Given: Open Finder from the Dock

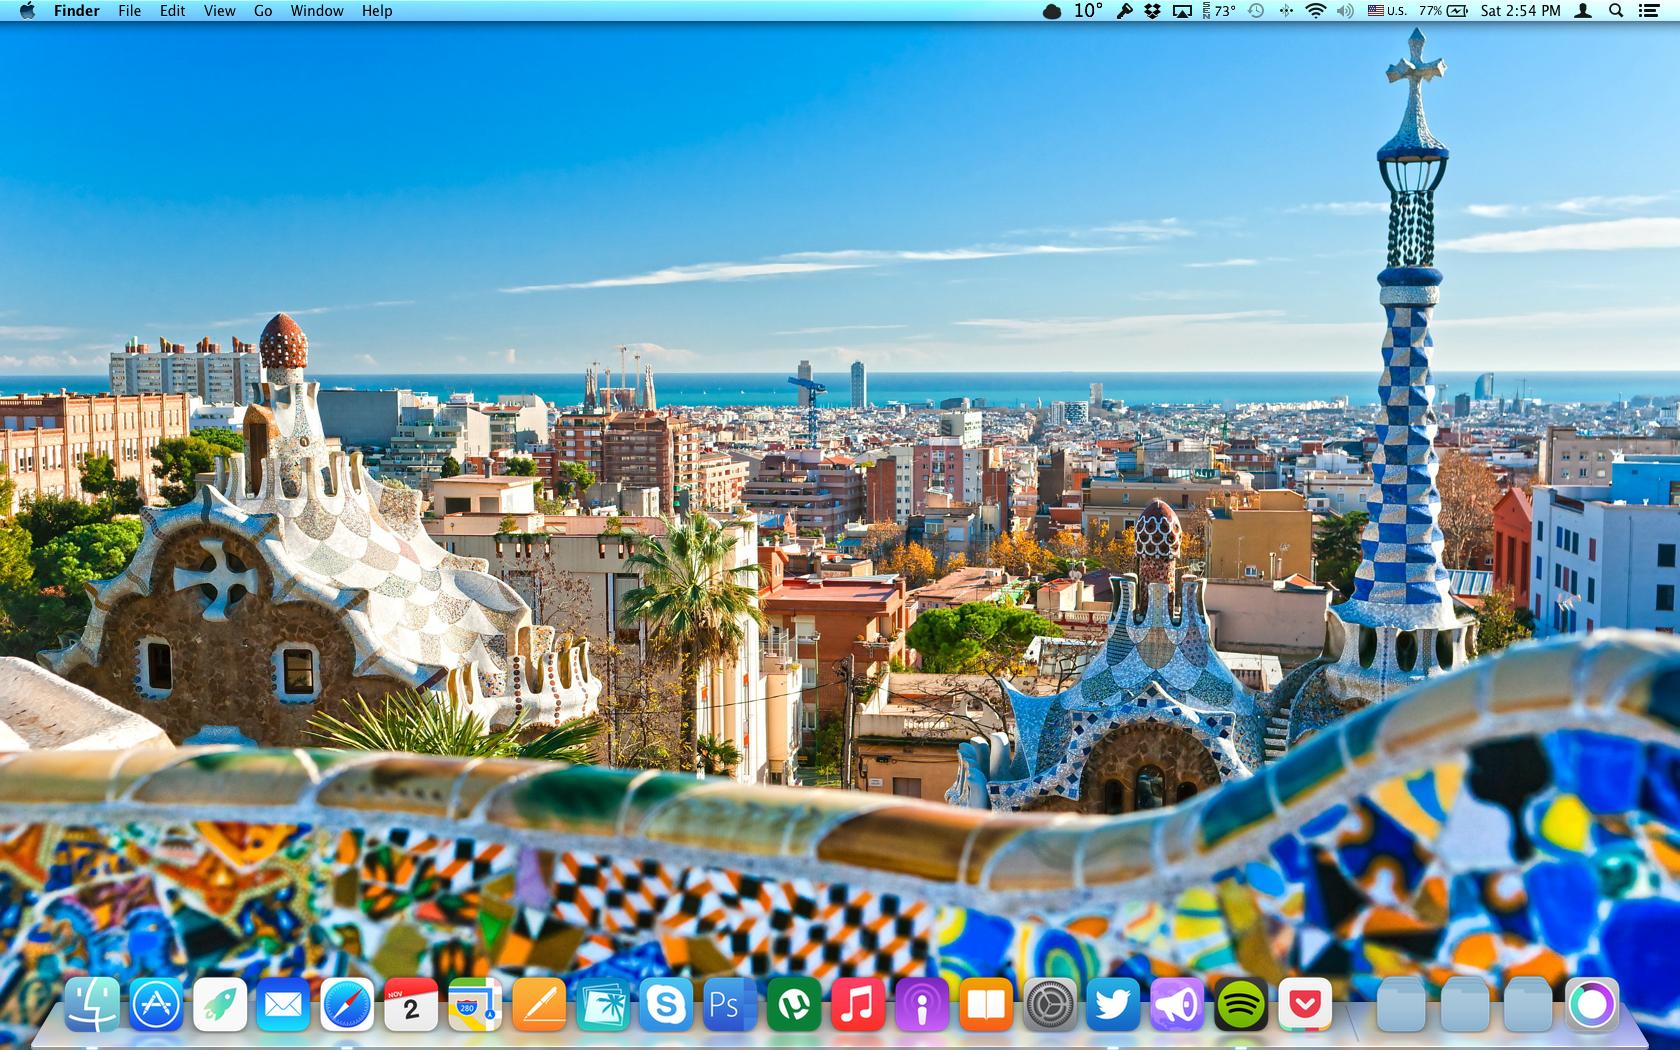Looking at the screenshot, I should coord(92,1004).
